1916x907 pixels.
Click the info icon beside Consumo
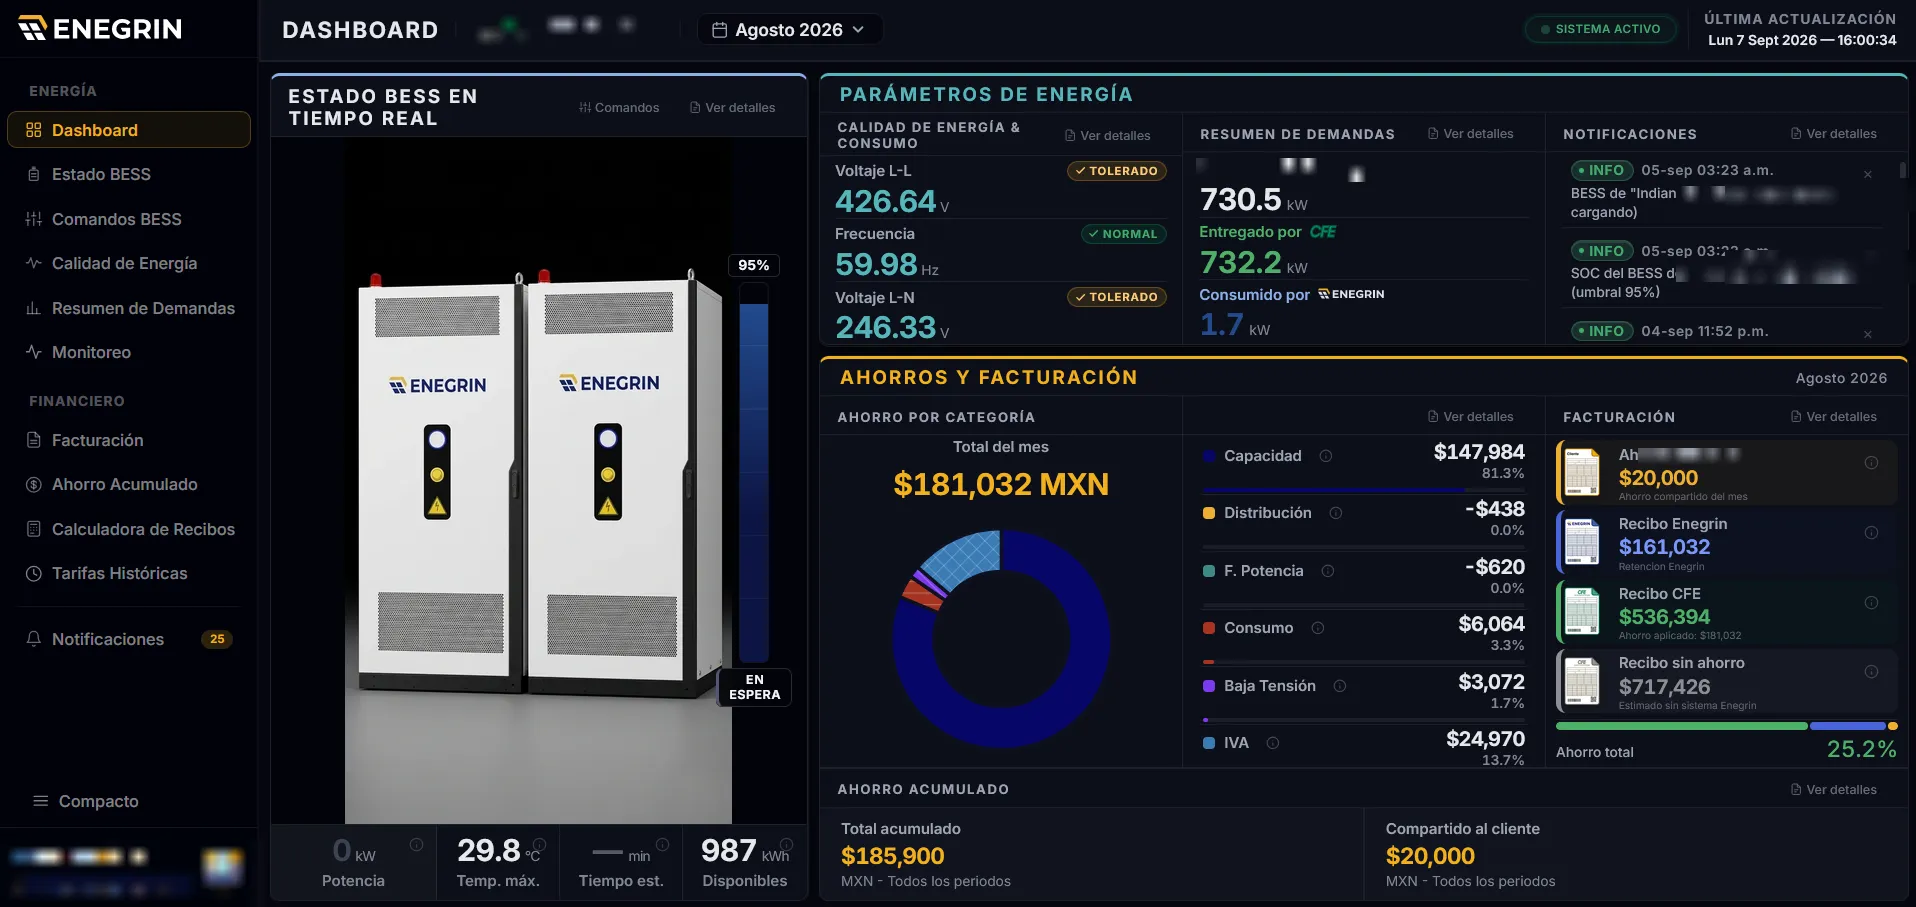point(1318,628)
